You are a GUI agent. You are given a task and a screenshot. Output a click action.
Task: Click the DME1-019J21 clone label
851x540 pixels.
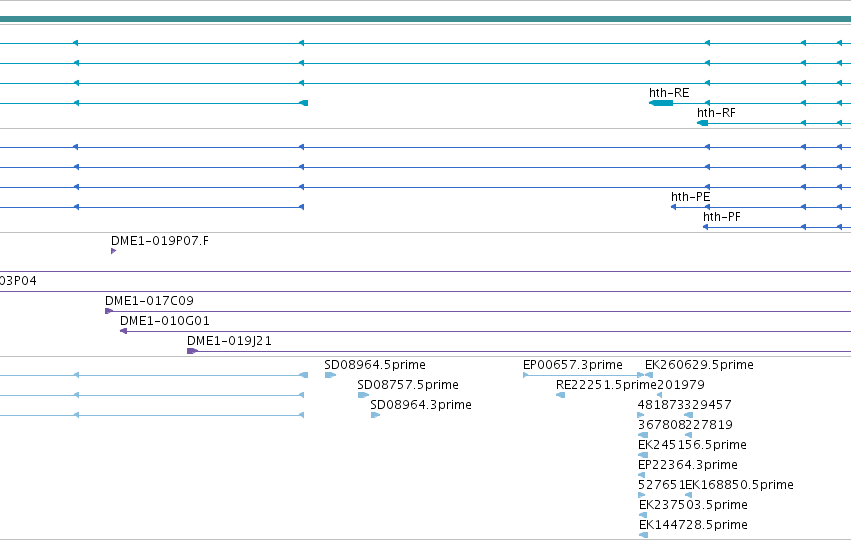coord(229,341)
